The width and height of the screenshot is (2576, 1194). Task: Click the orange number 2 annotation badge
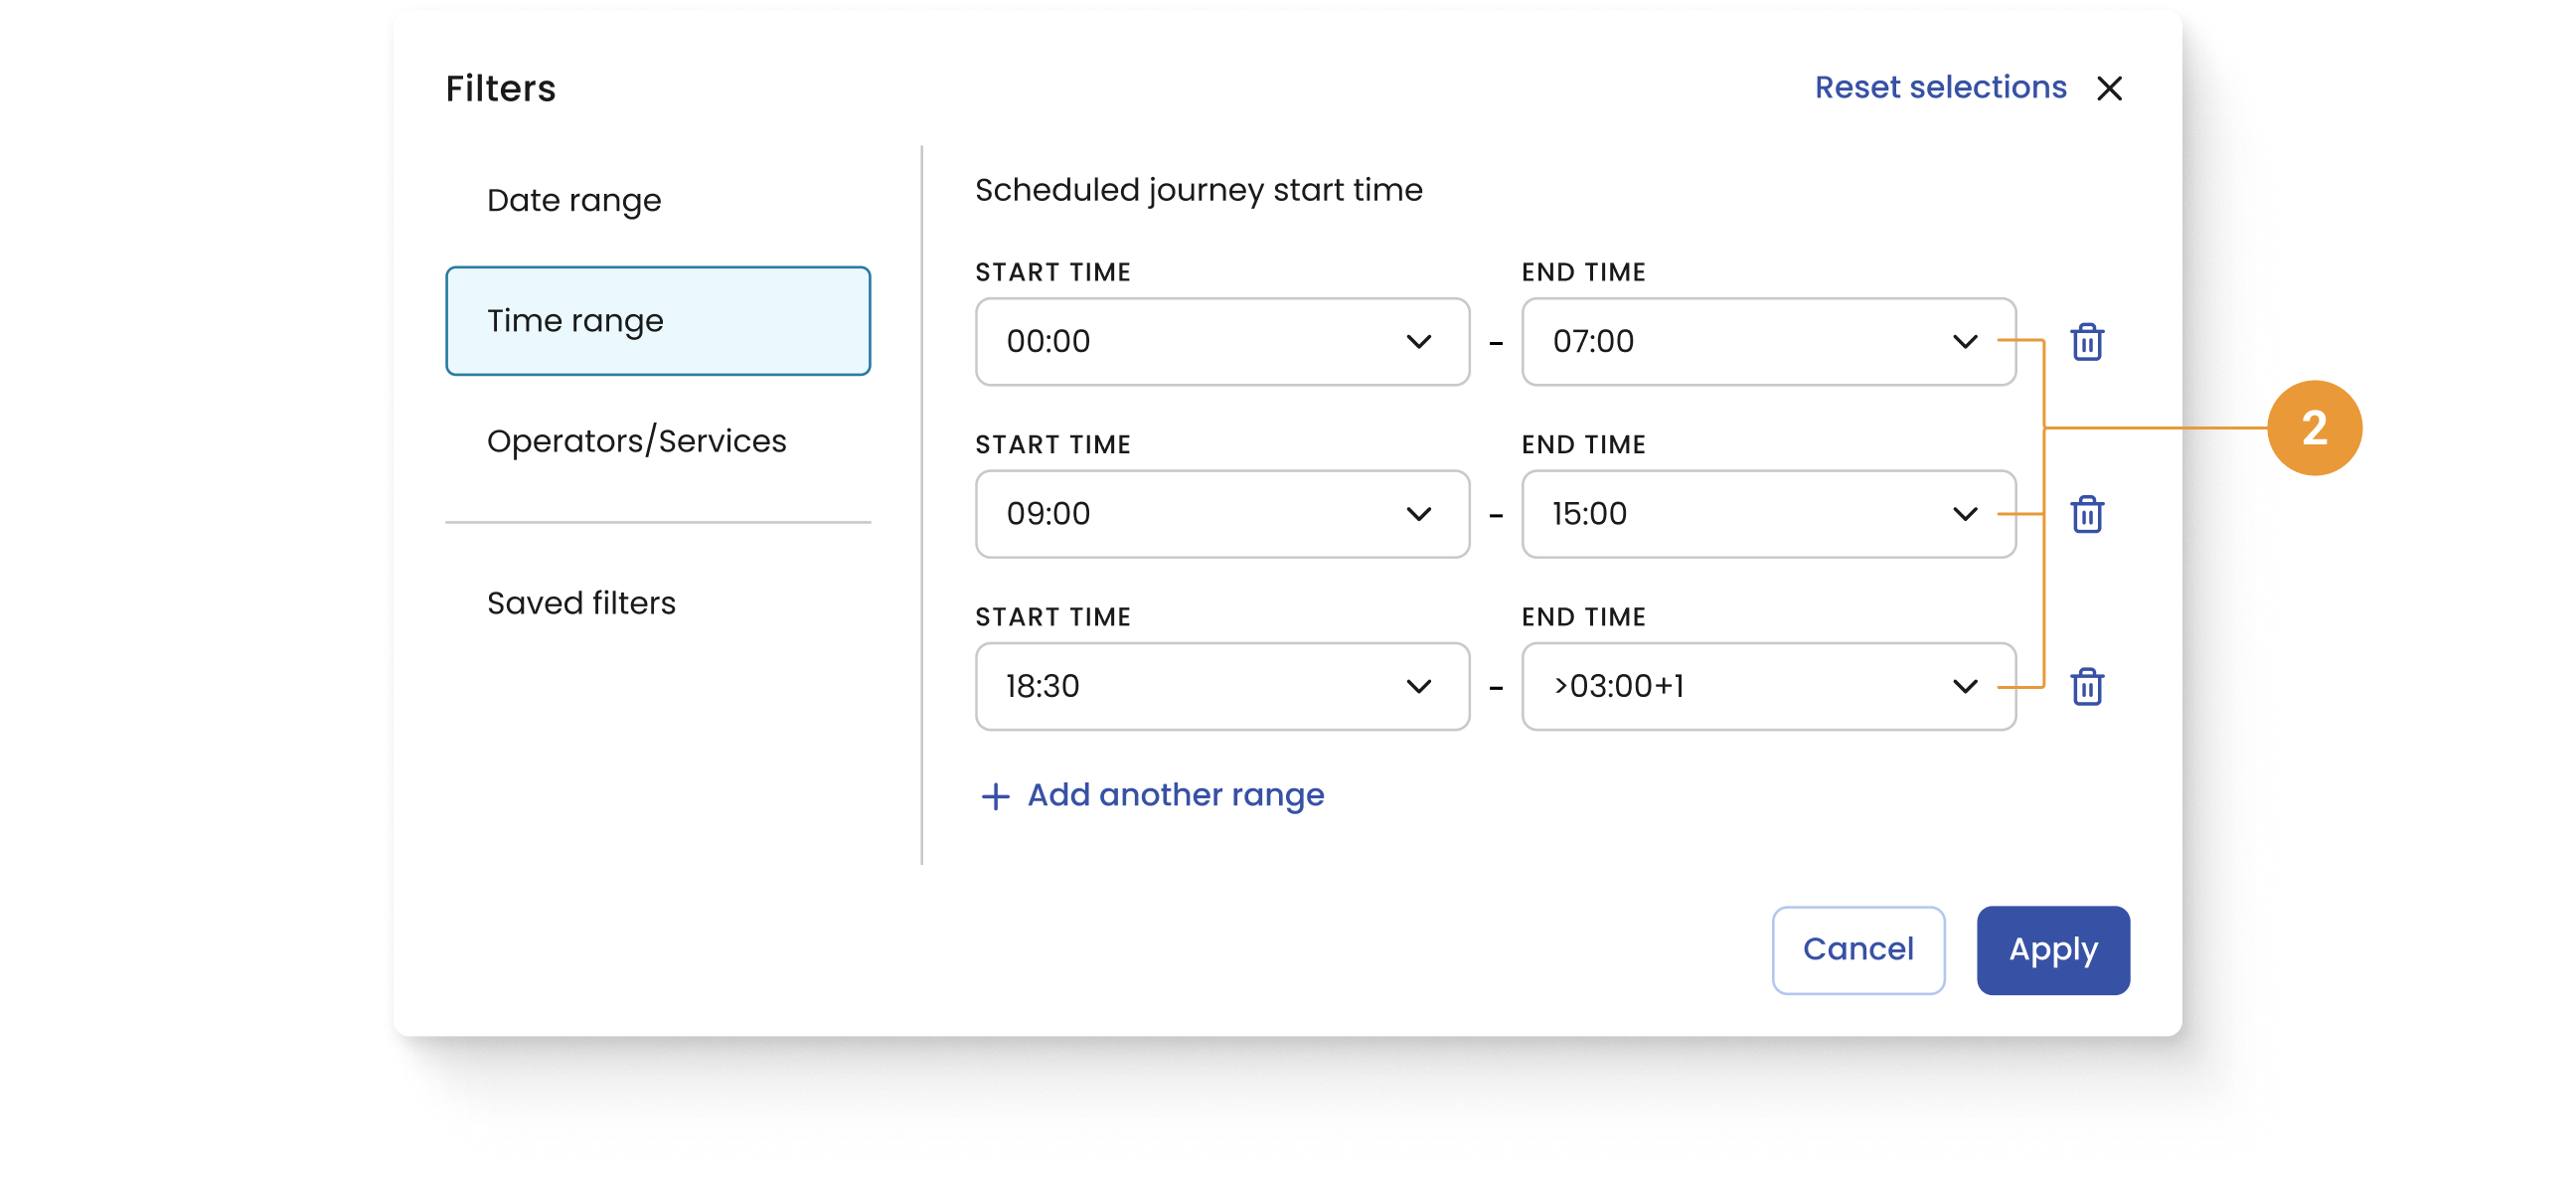point(2313,428)
